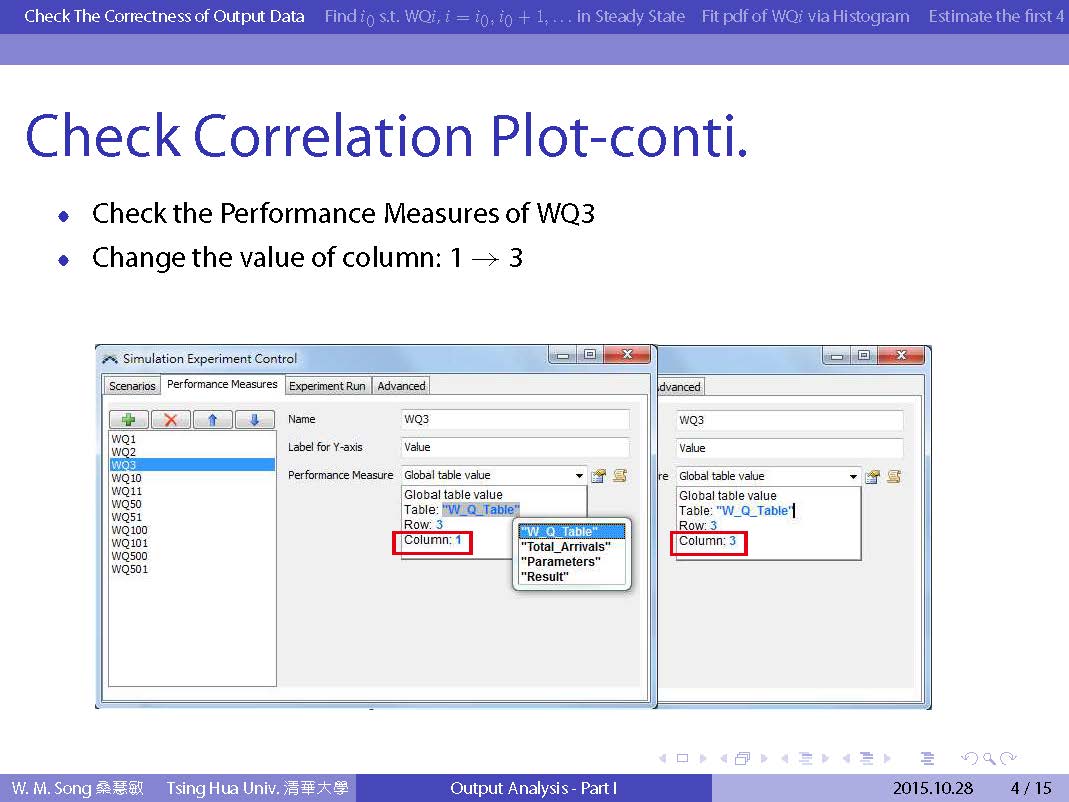
Task: Click the red X delete measure icon
Action: pos(171,420)
